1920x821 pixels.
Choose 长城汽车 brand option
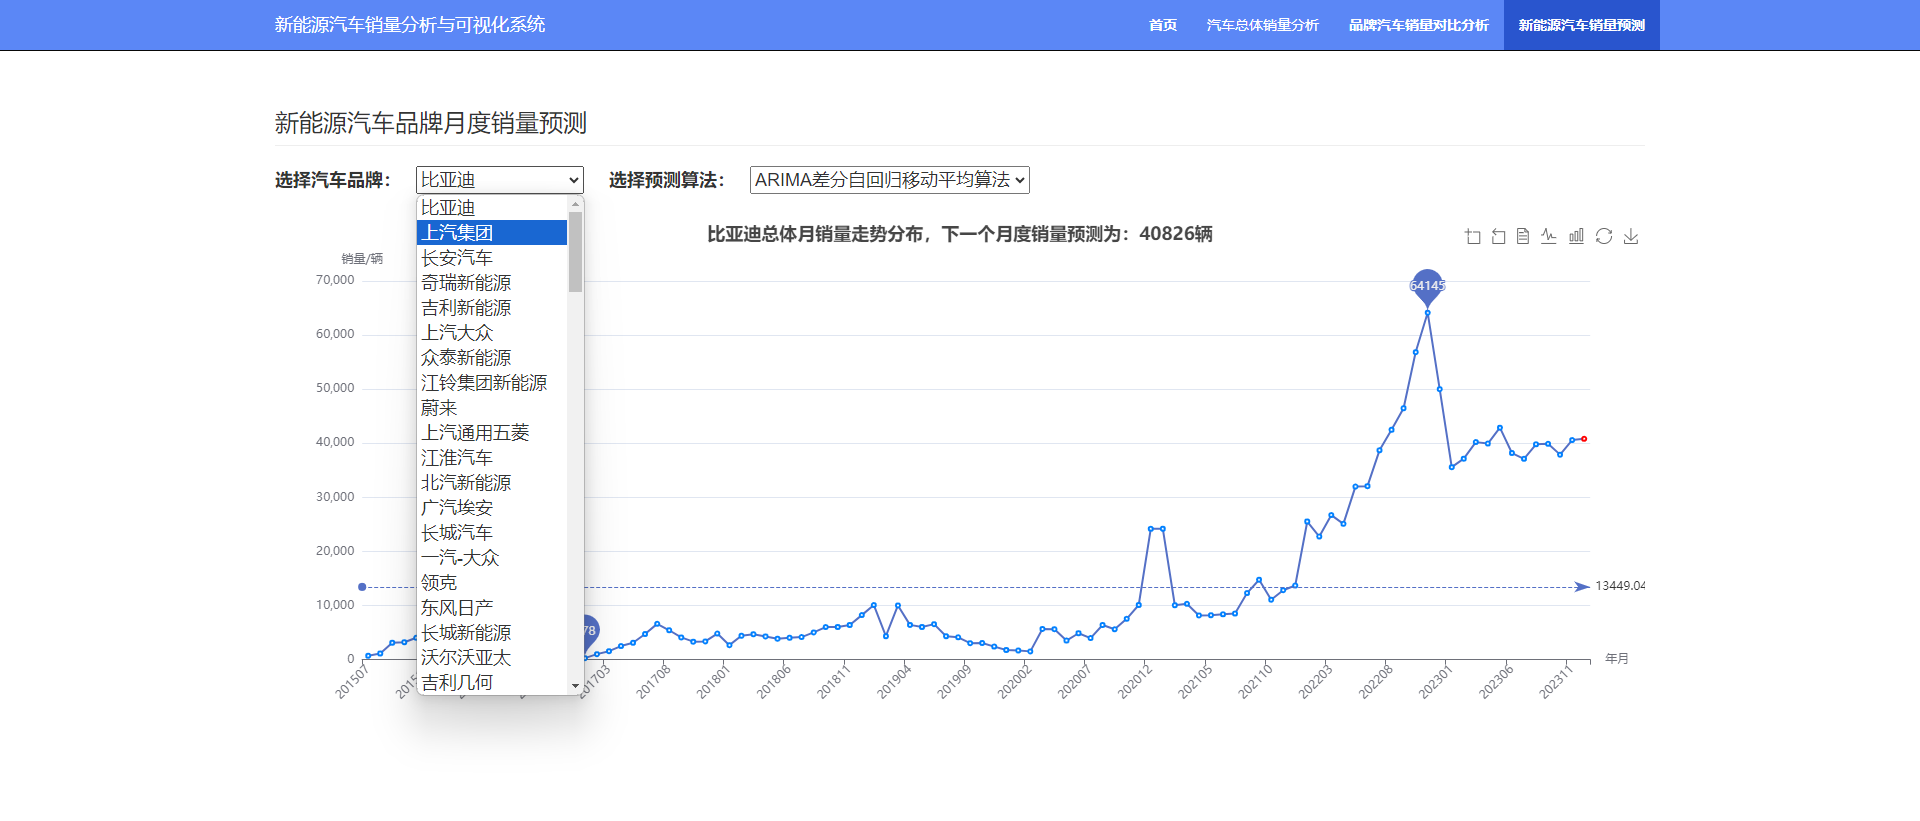[x=492, y=533]
